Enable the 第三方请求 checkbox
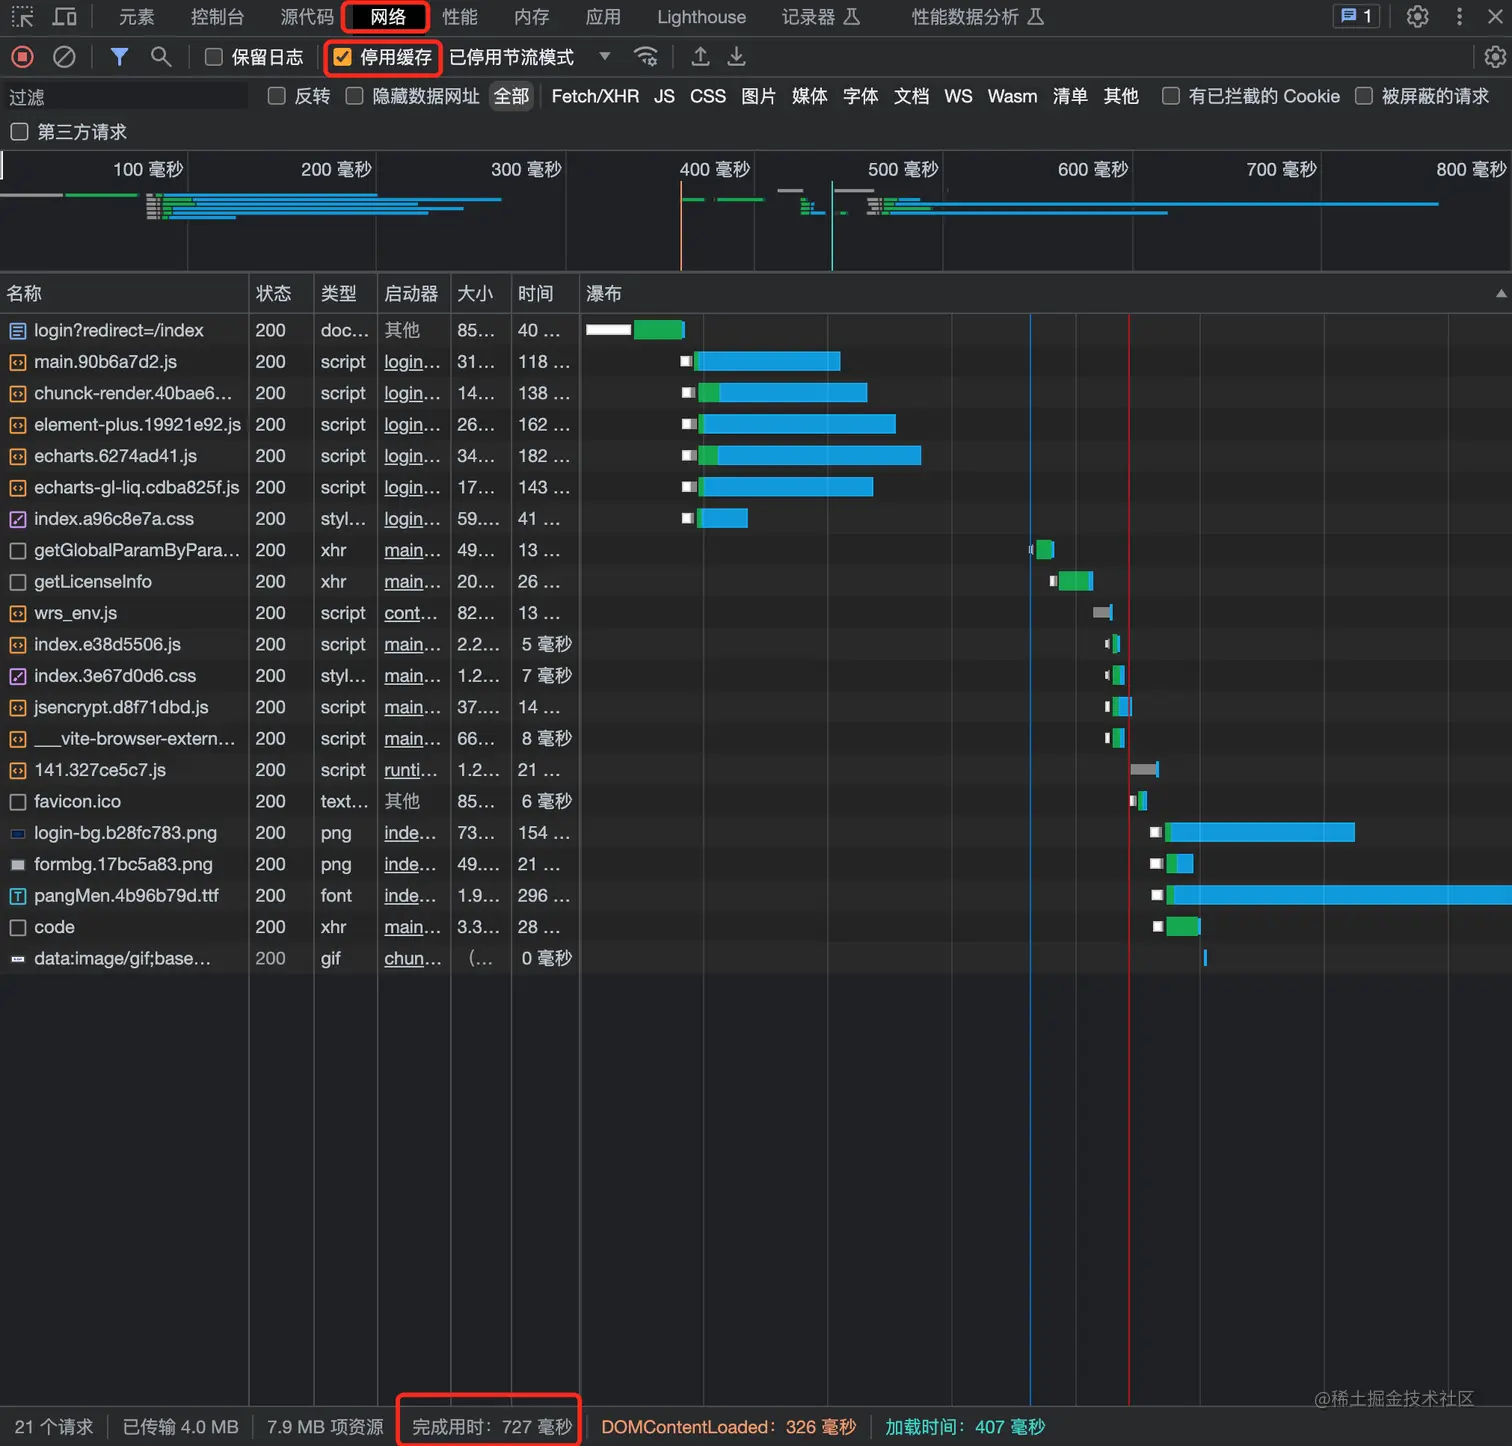 click(x=19, y=131)
